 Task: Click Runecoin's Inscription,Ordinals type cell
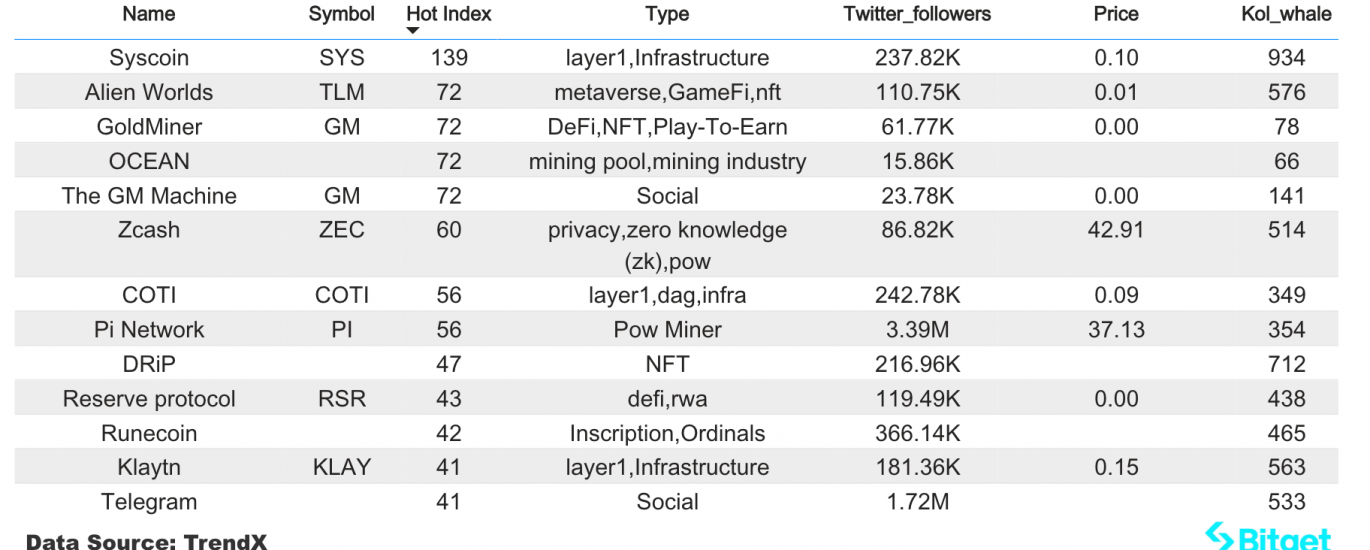tap(667, 433)
